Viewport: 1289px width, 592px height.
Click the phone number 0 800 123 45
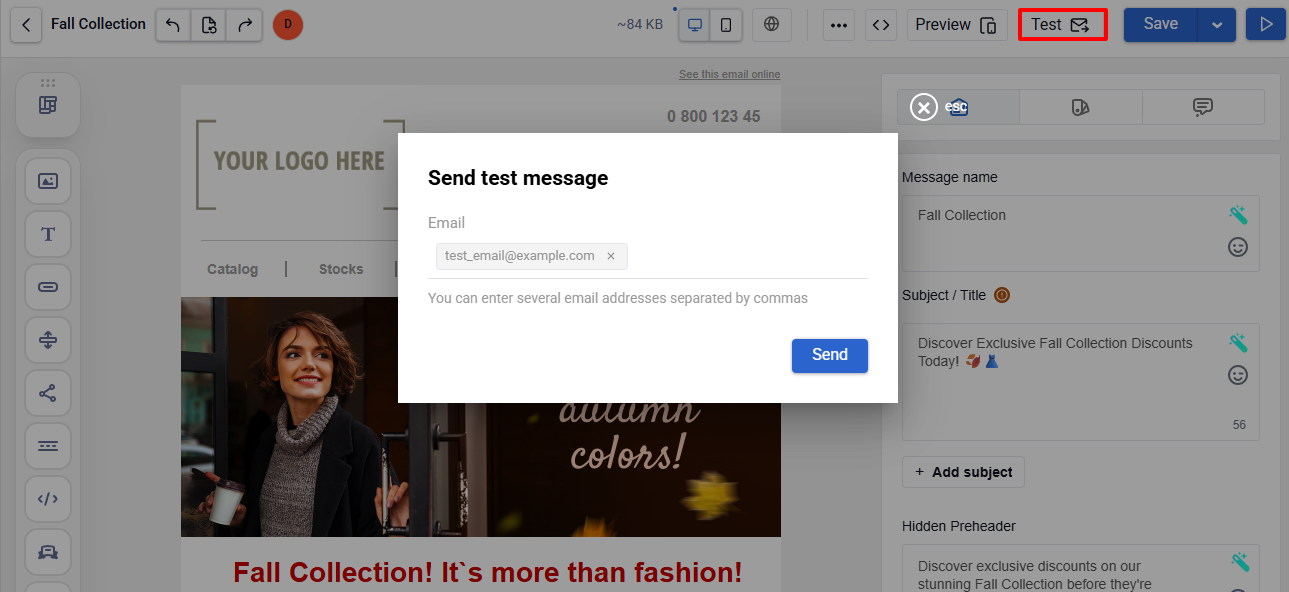[714, 117]
